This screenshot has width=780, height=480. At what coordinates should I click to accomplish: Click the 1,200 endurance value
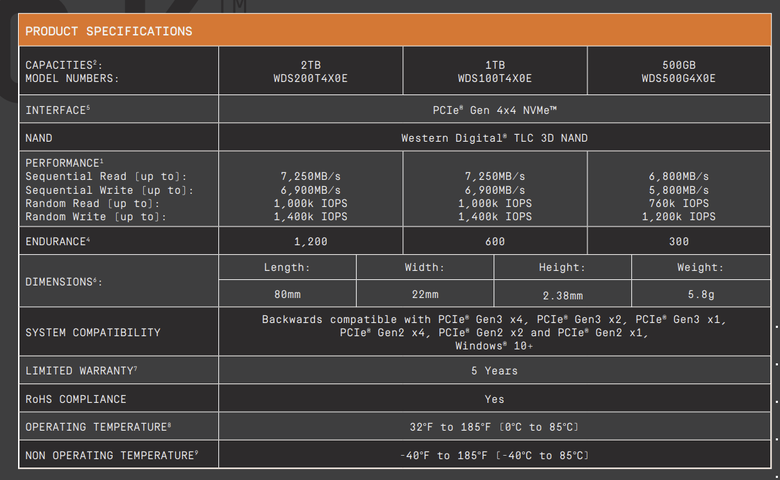click(310, 242)
